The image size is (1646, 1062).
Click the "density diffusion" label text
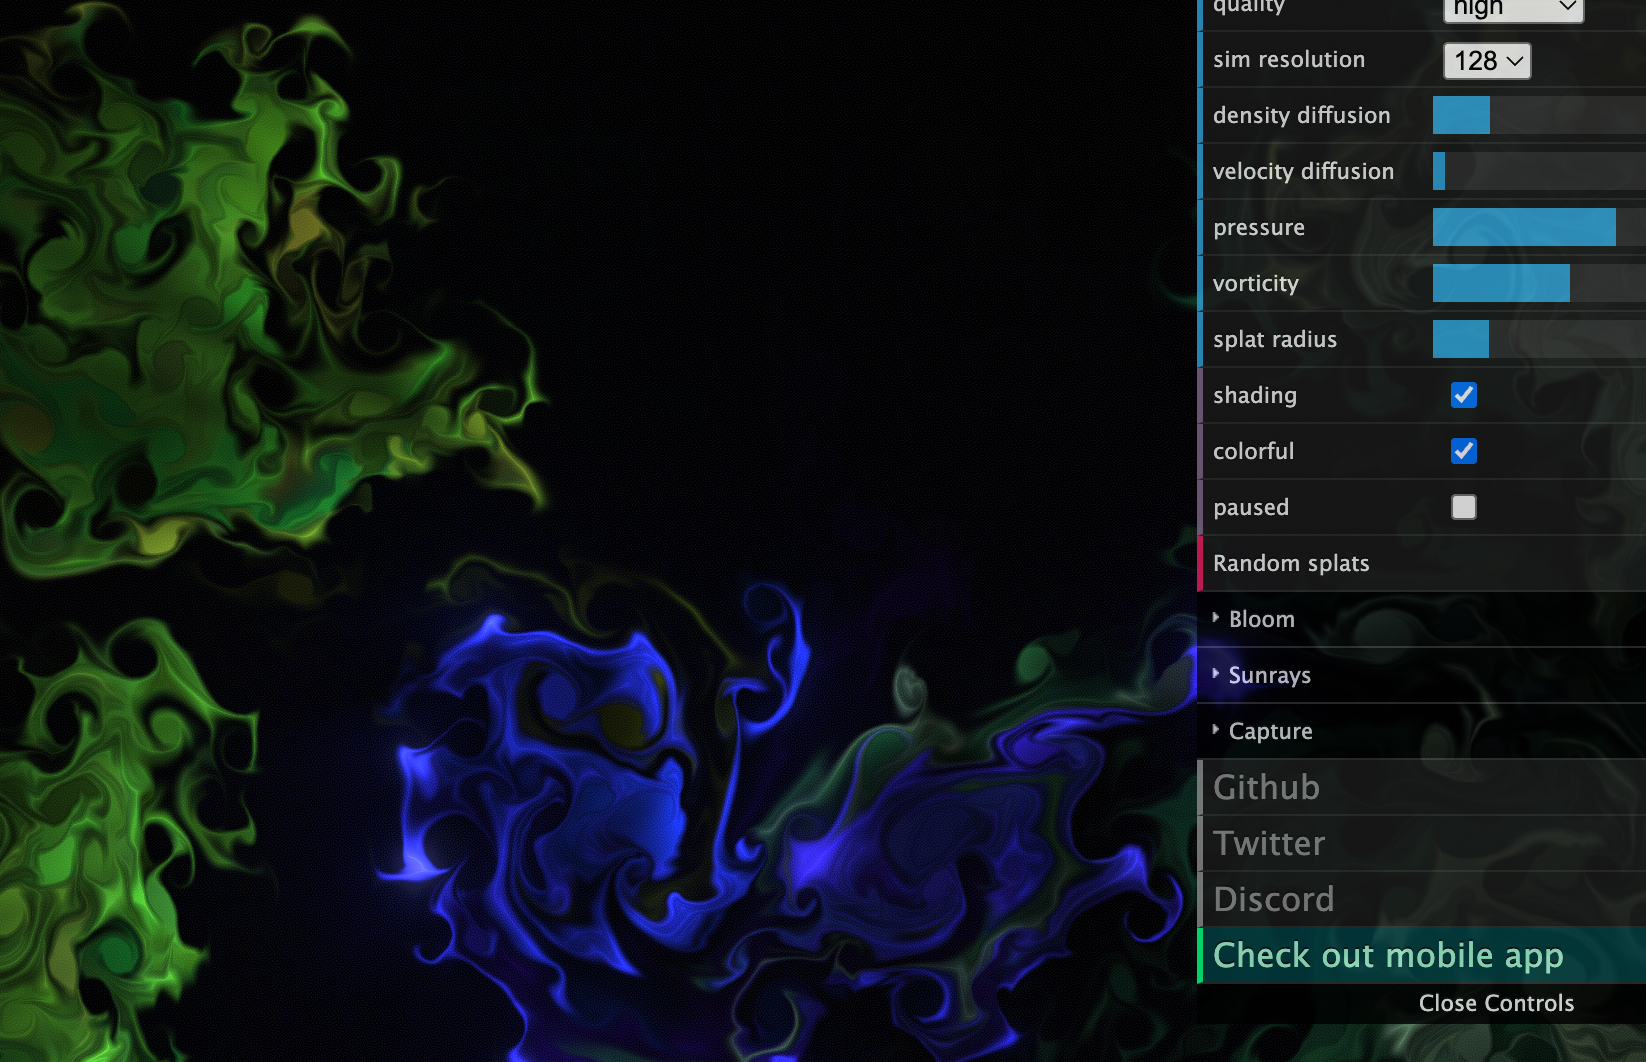(x=1302, y=116)
